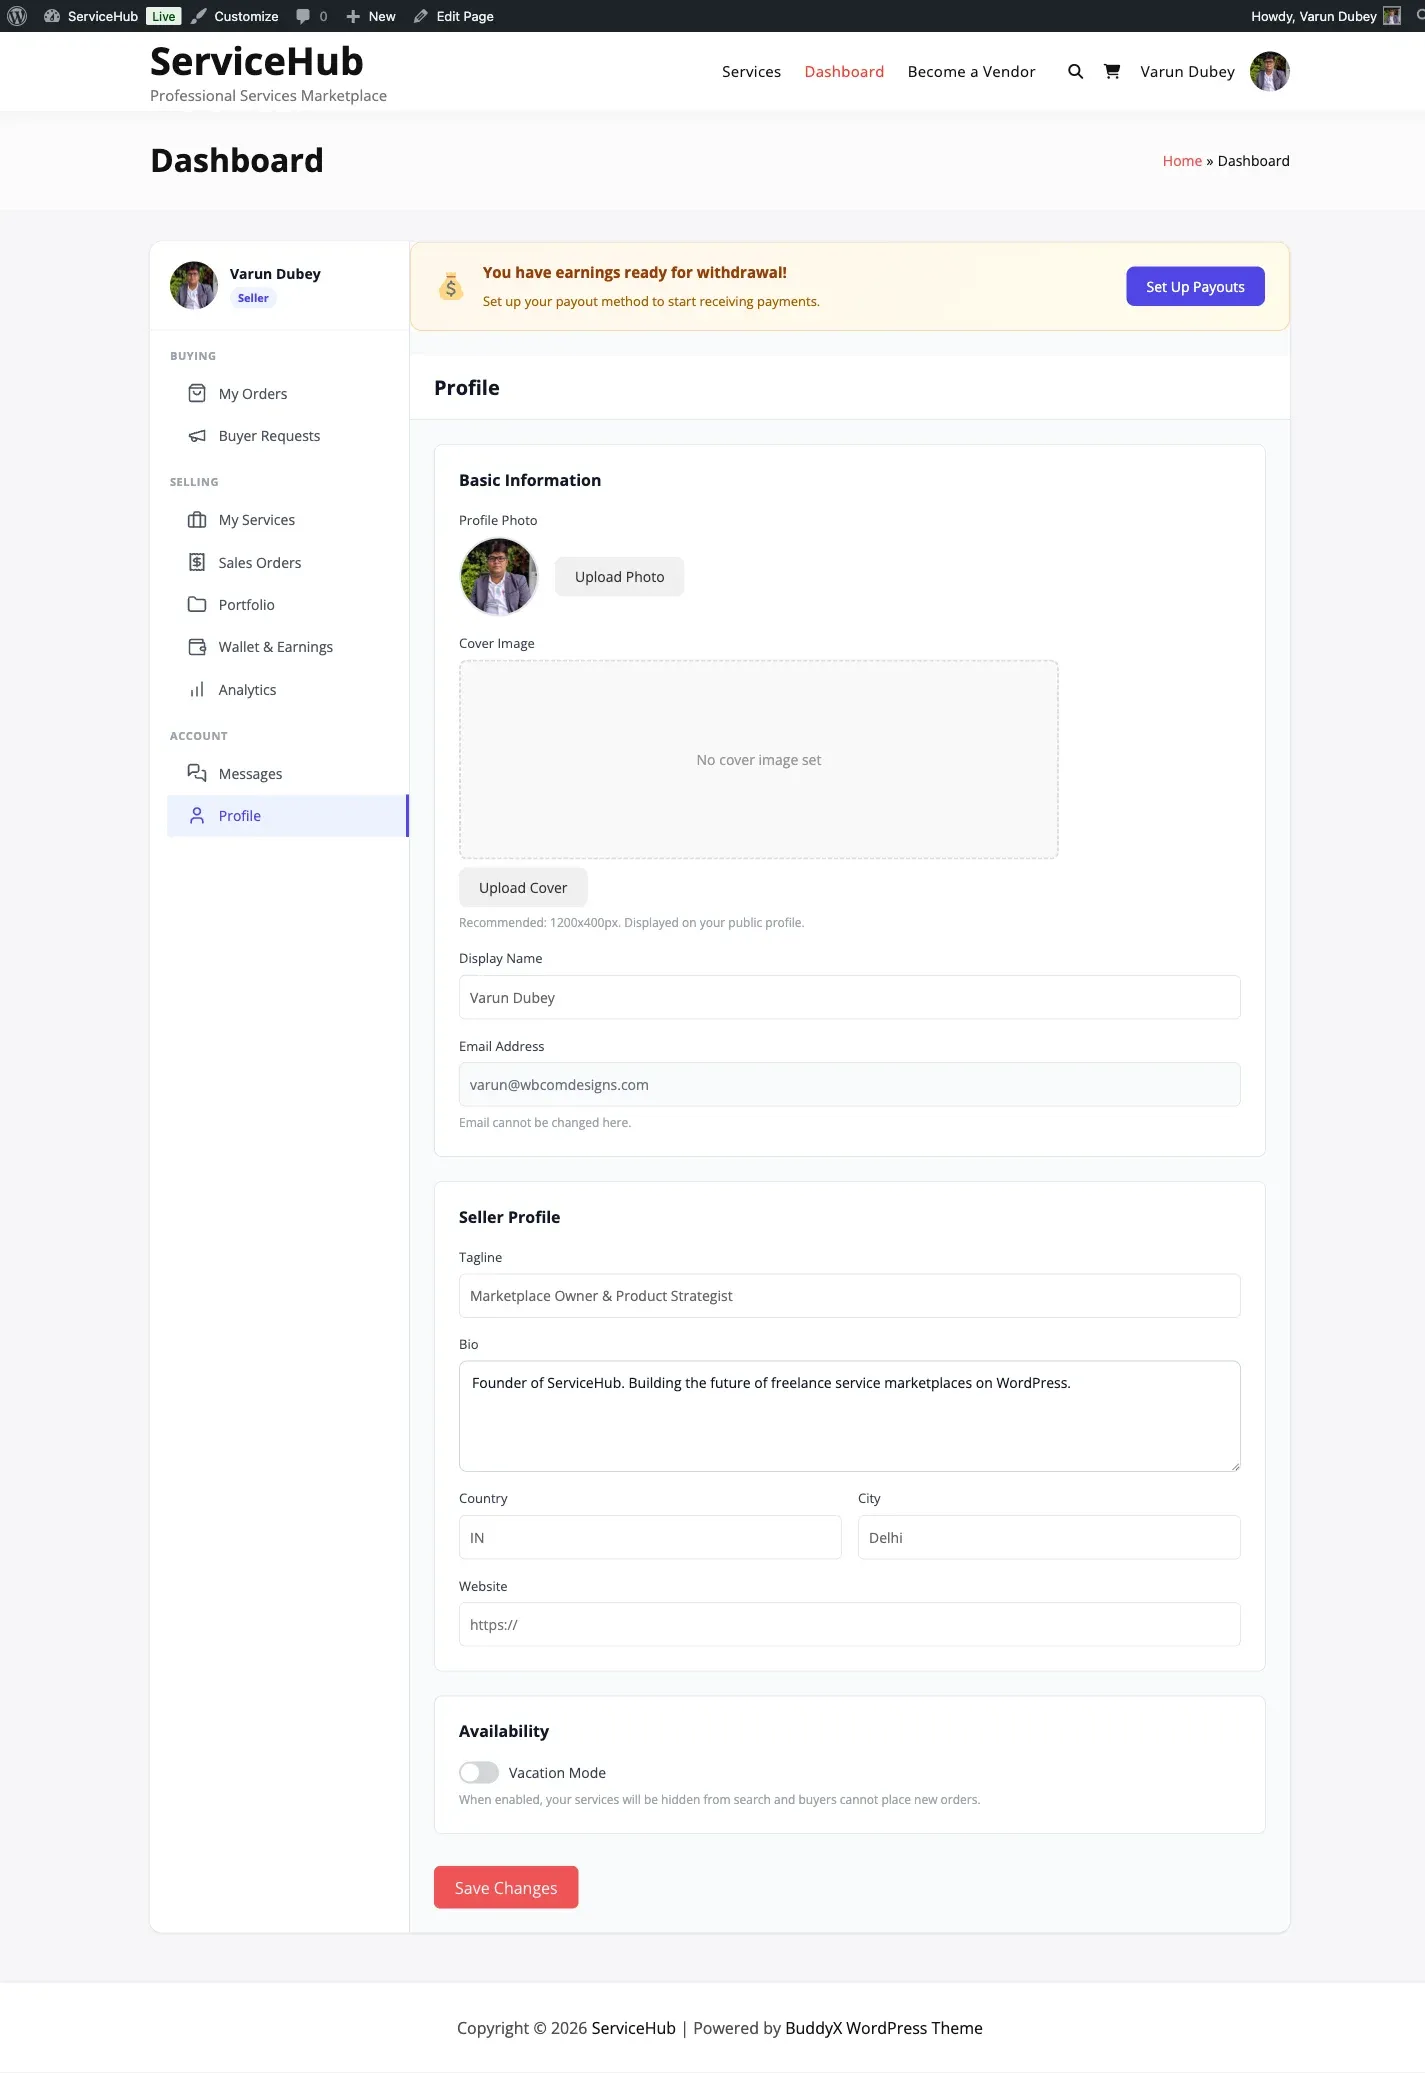
Task: Click the Wallet & Earnings wallet icon
Action: pos(197,647)
